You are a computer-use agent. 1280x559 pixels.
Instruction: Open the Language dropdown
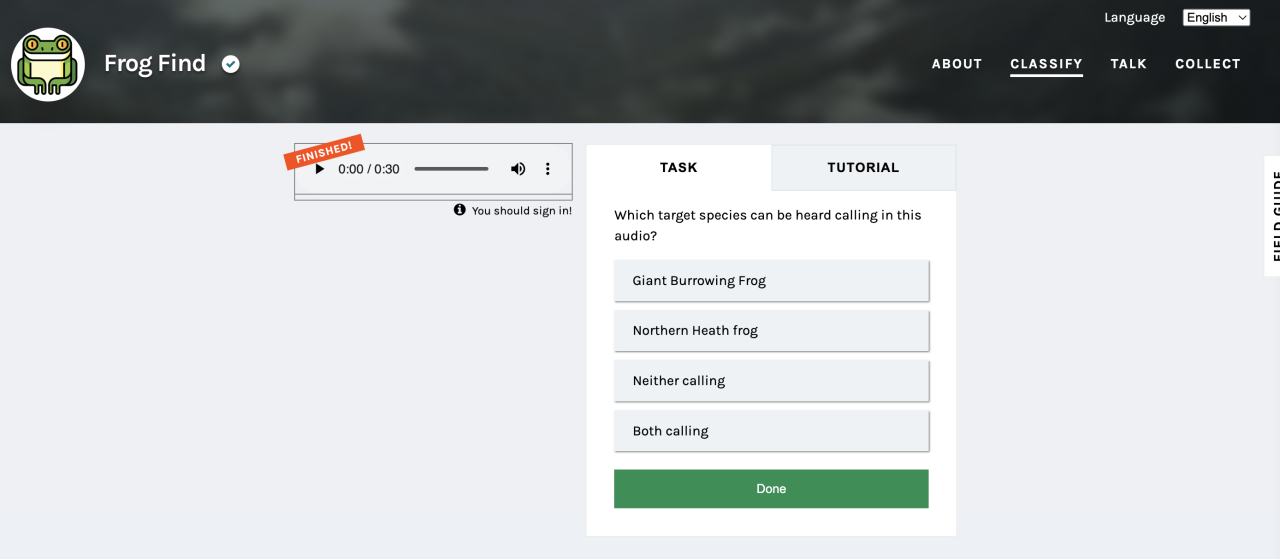(1216, 17)
